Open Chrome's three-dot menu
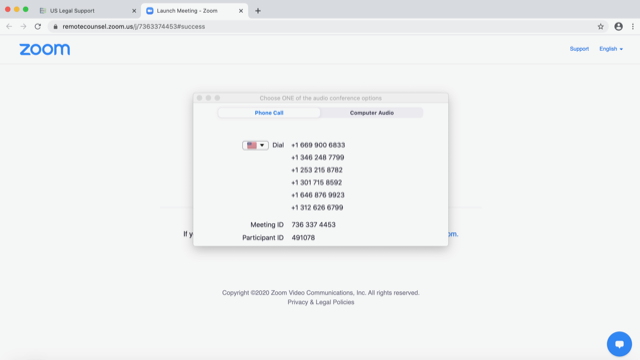The width and height of the screenshot is (640, 360). click(633, 27)
